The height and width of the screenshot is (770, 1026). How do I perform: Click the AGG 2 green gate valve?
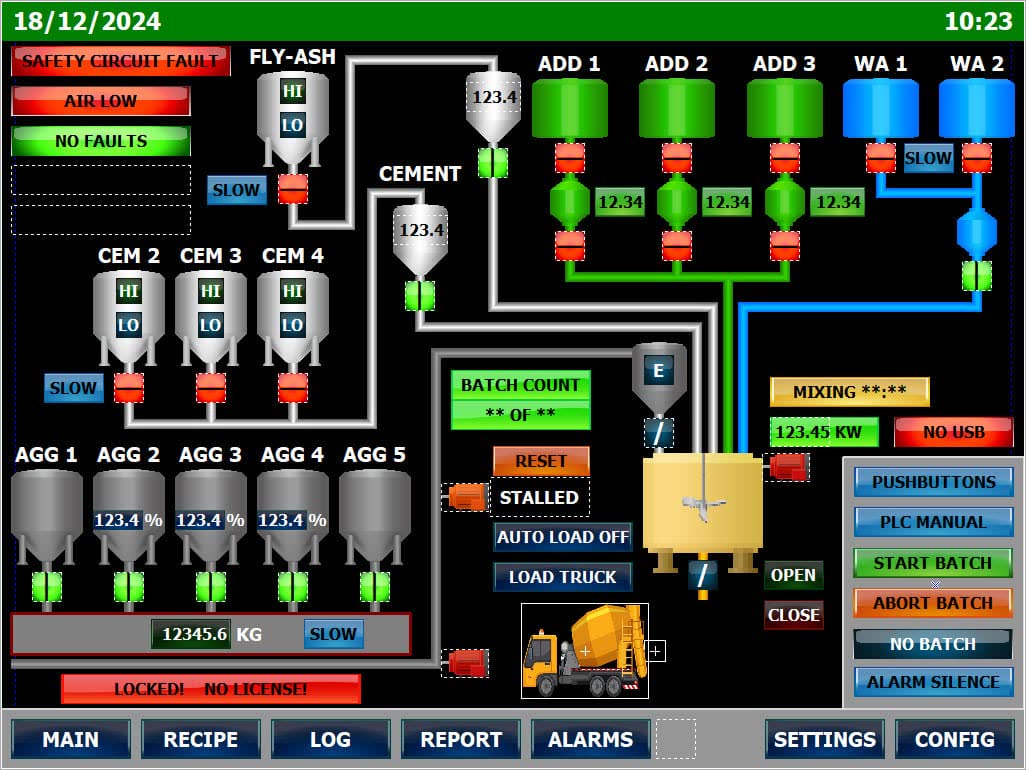129,587
